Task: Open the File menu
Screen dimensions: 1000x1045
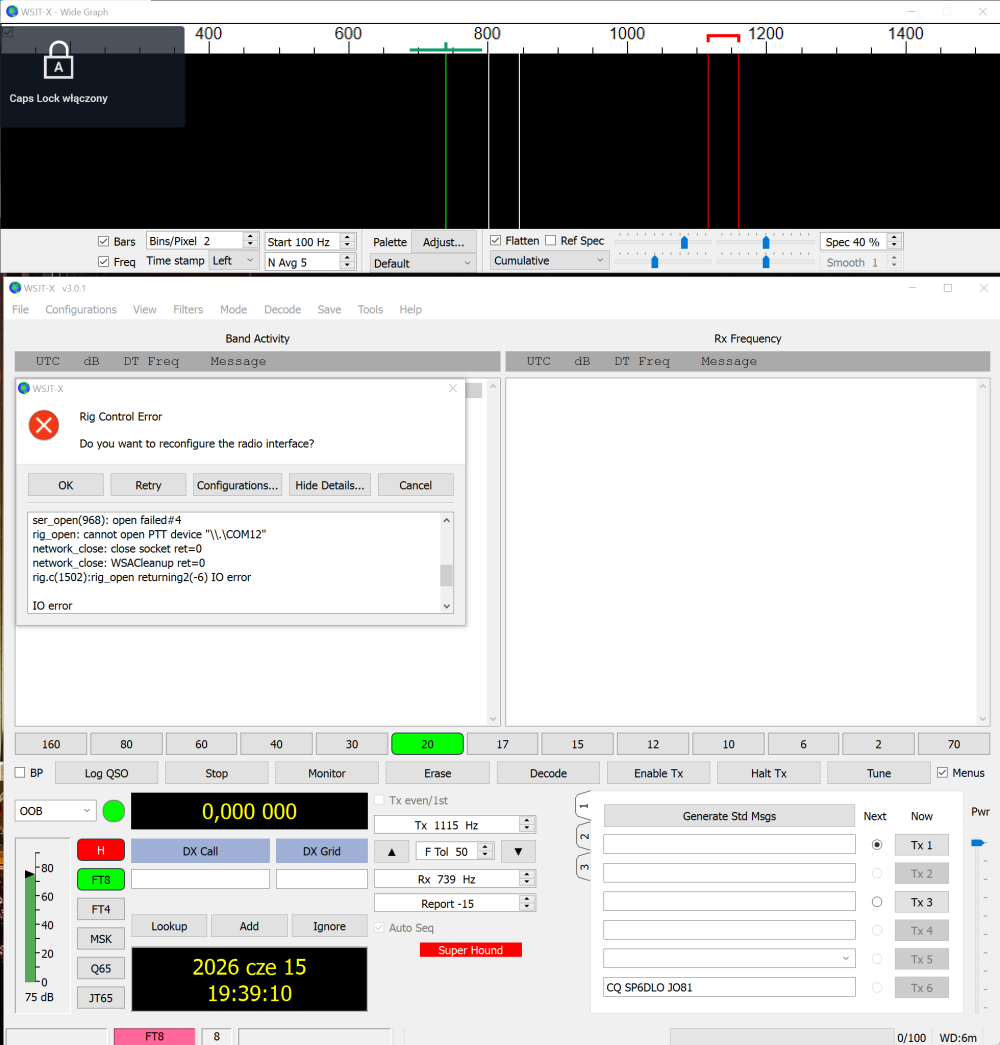Action: coord(21,309)
